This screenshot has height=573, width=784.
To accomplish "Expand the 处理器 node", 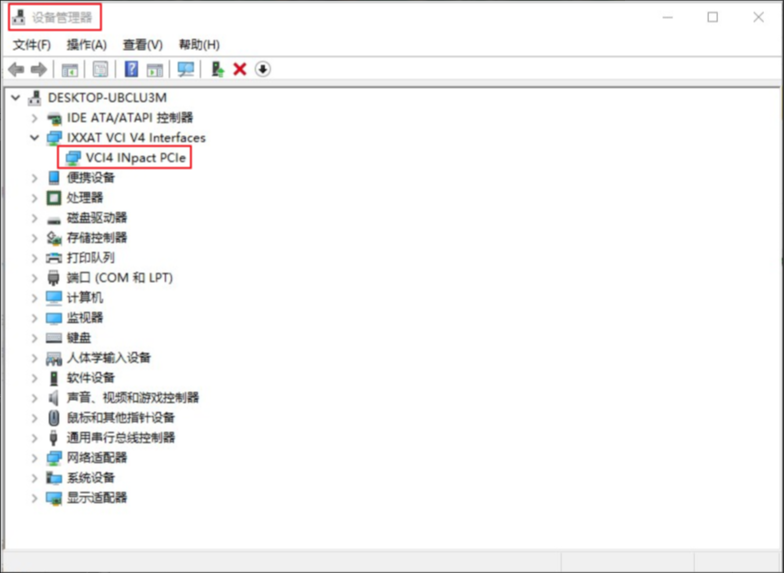I will (34, 198).
